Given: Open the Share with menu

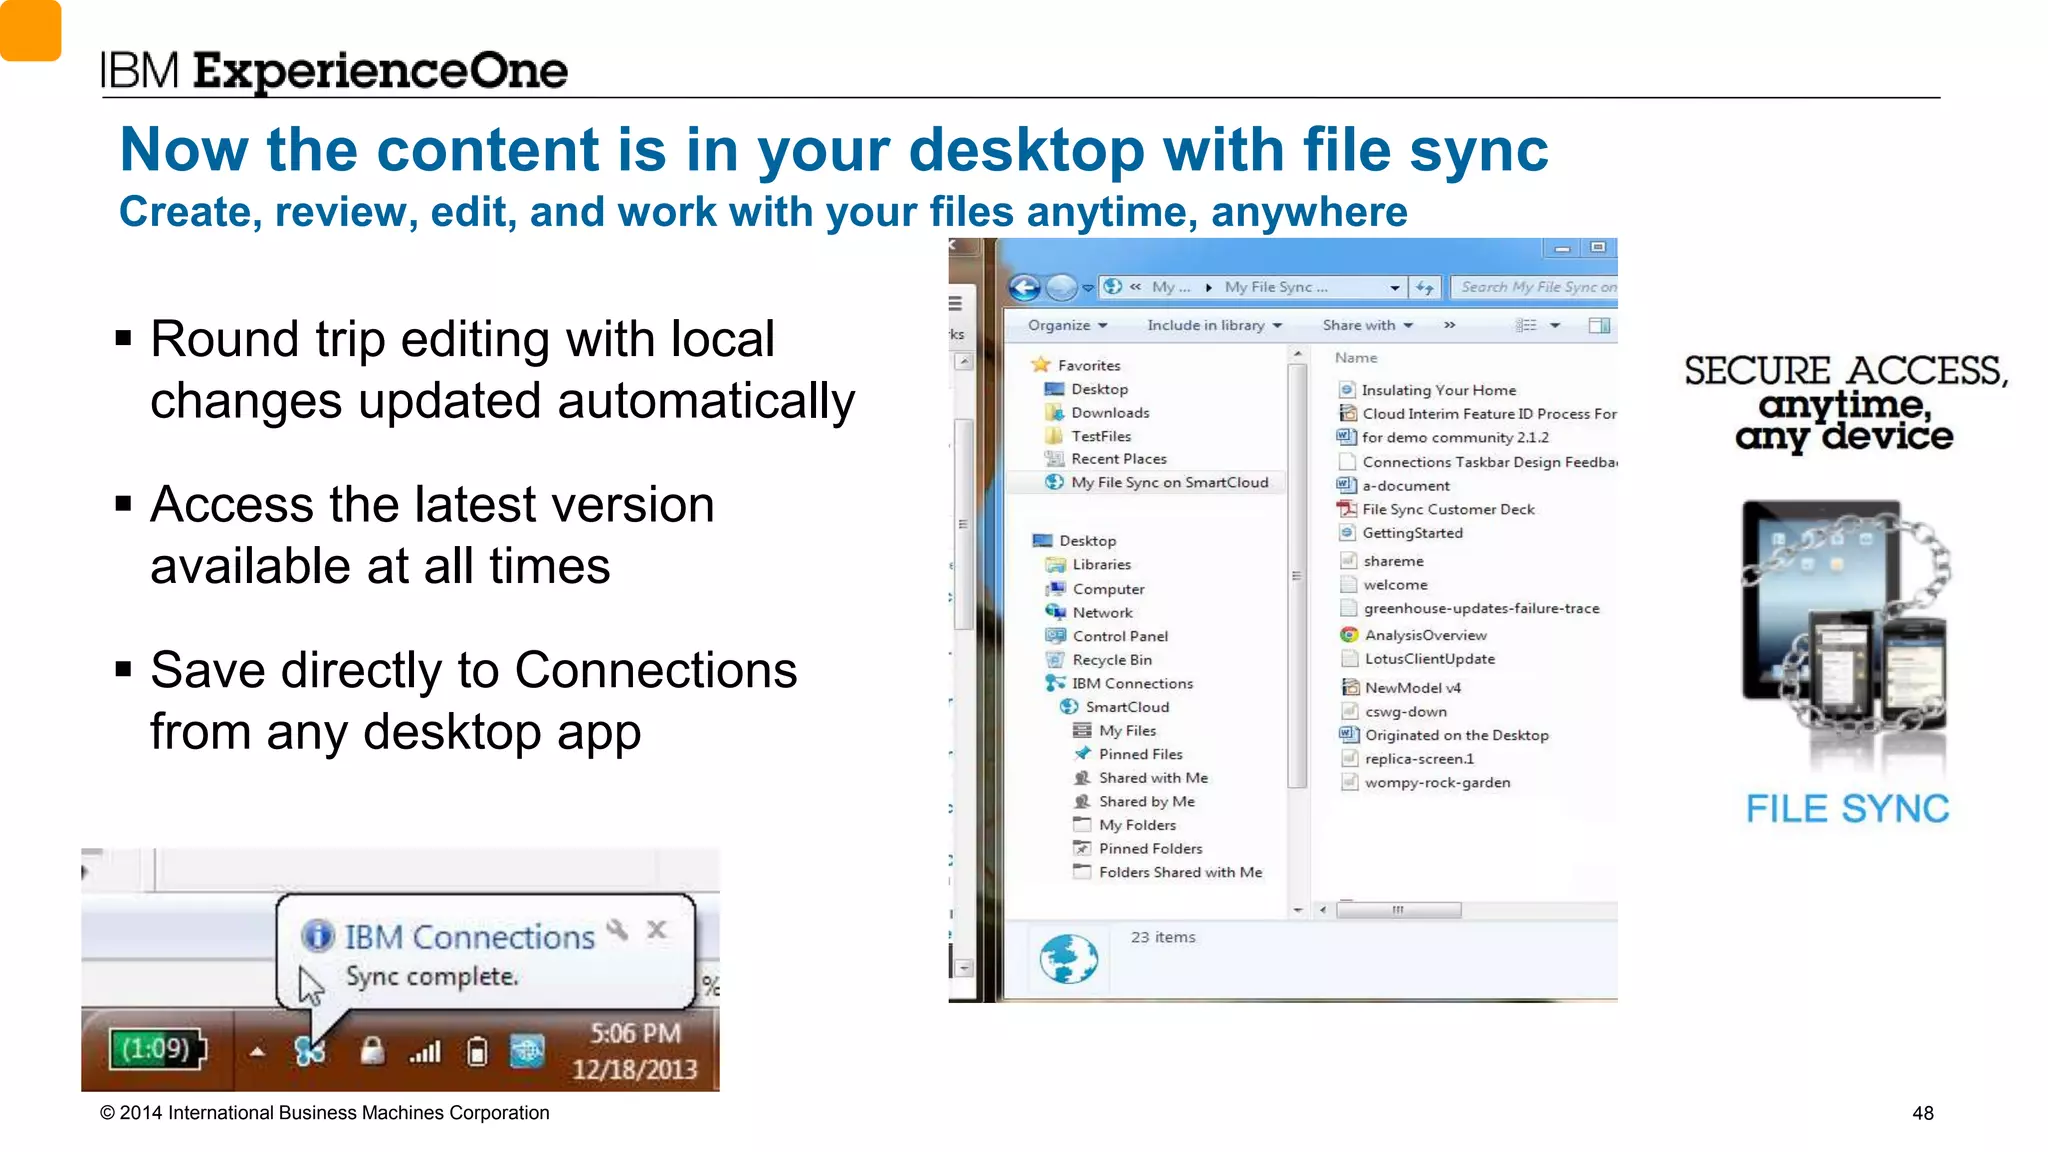Looking at the screenshot, I should coord(1367,325).
